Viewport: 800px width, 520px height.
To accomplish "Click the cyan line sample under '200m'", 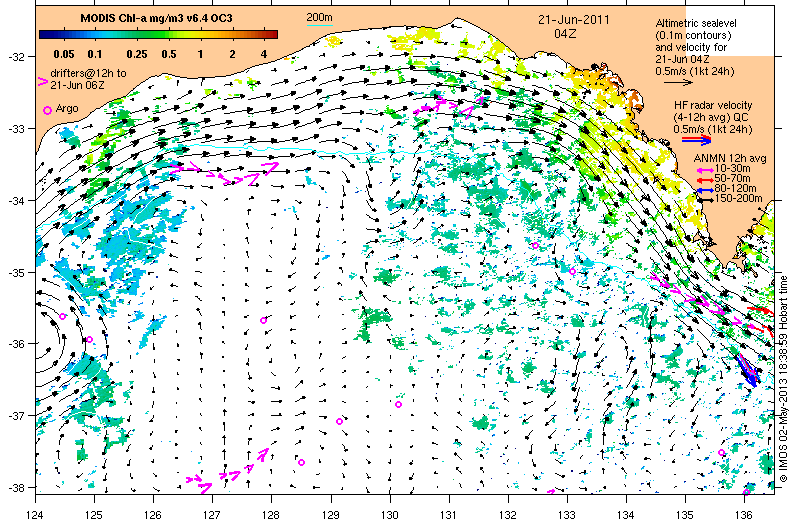I will (x=319, y=24).
